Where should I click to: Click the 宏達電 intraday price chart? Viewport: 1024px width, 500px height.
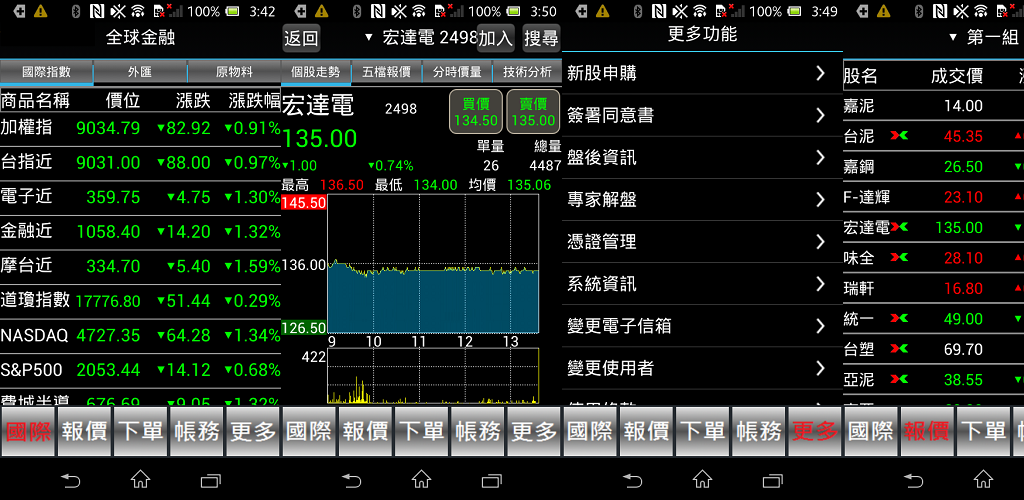[434, 264]
